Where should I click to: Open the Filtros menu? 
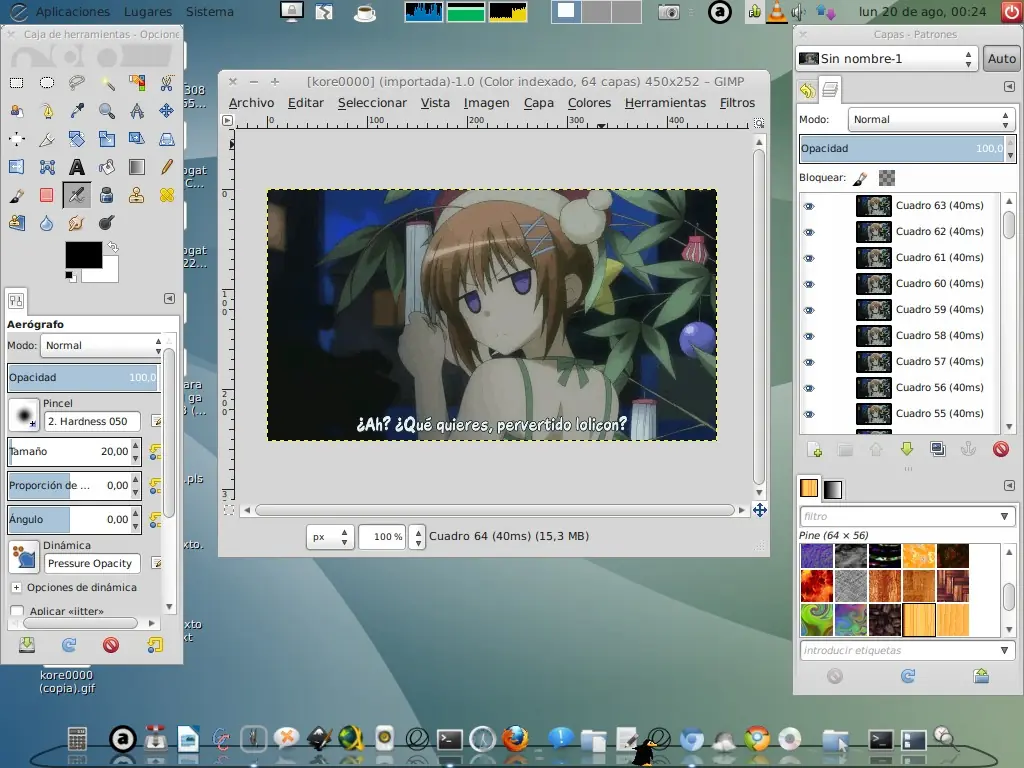tap(737, 103)
